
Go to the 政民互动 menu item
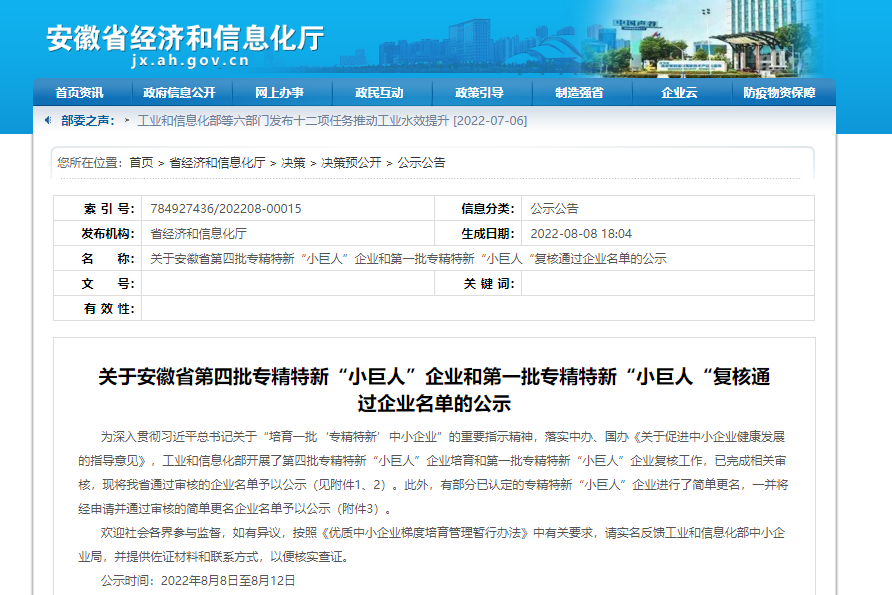pyautogui.click(x=379, y=93)
